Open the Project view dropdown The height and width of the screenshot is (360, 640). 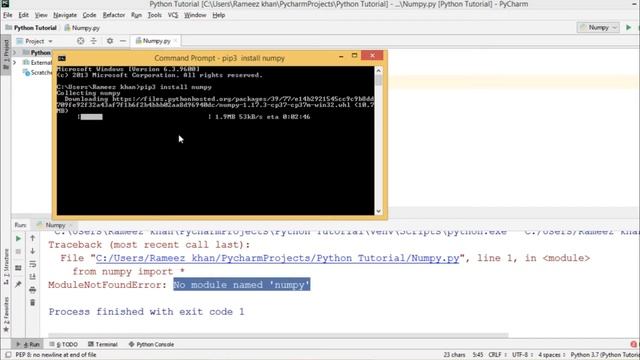click(34, 41)
